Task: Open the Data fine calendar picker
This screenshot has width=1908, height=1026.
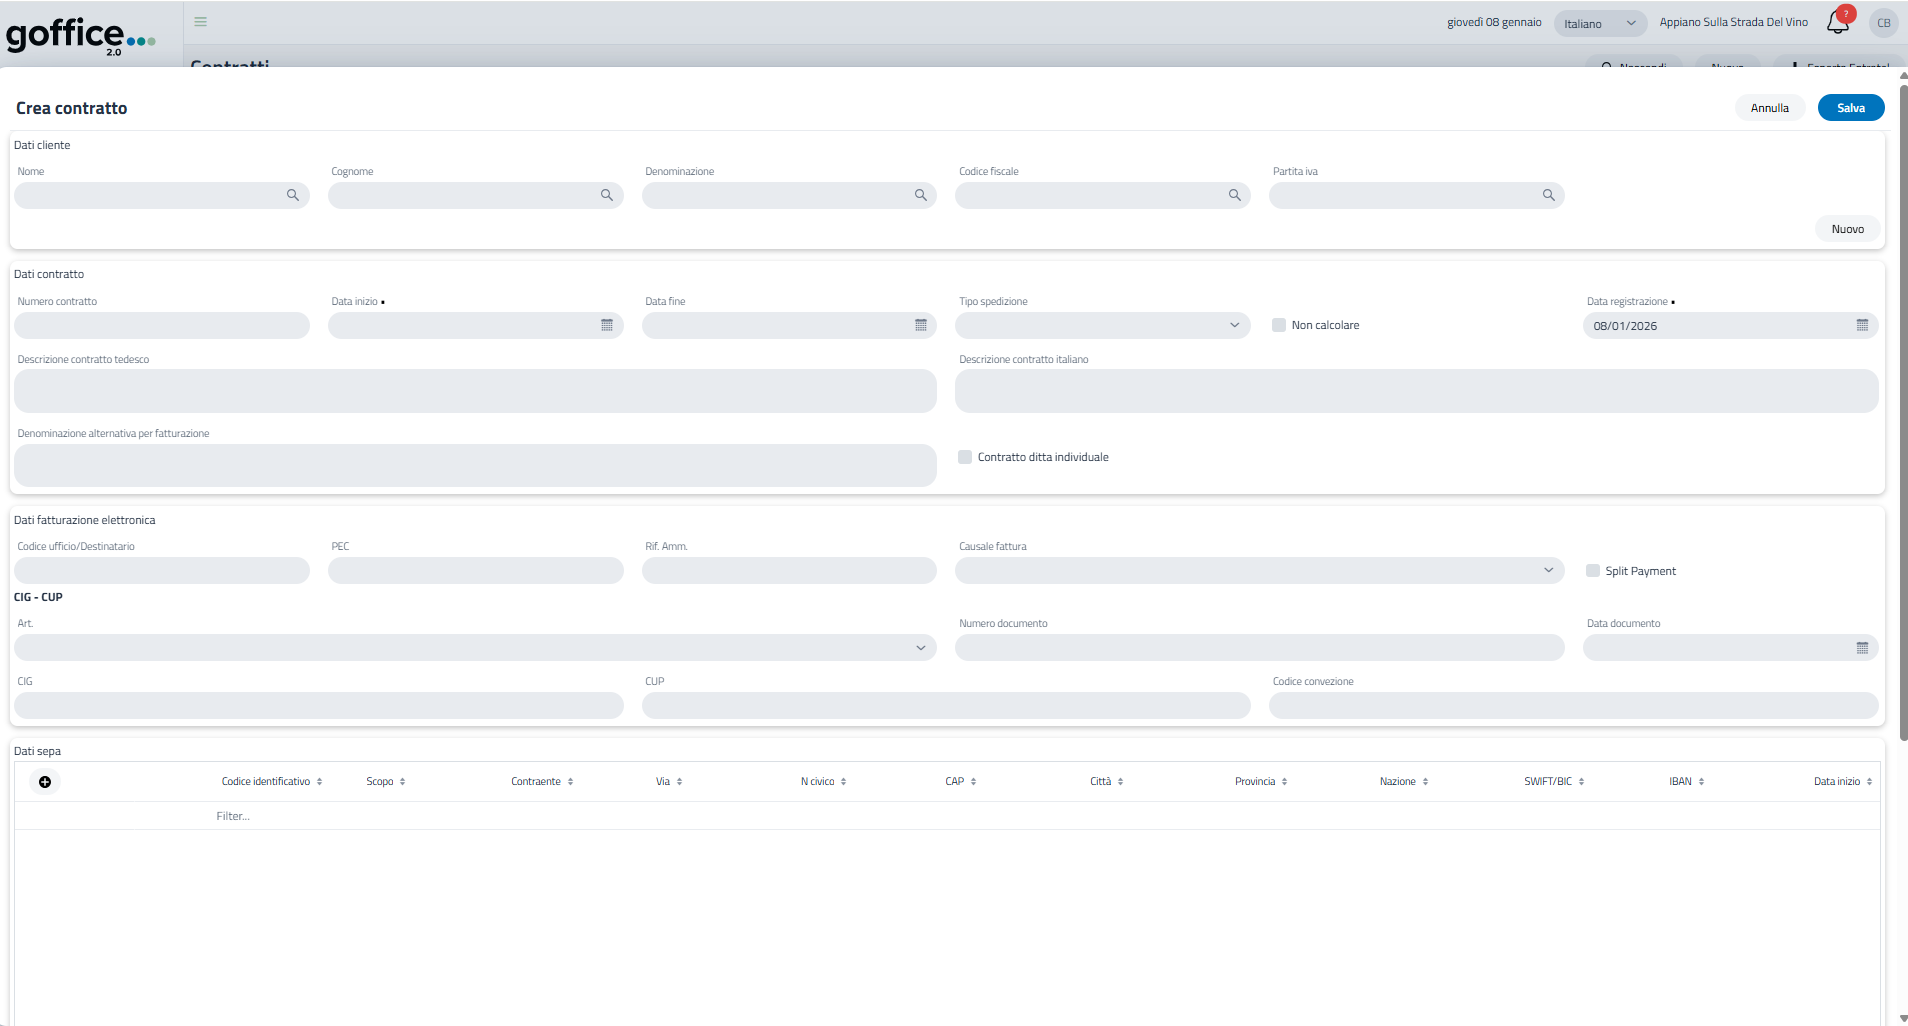Action: (921, 326)
